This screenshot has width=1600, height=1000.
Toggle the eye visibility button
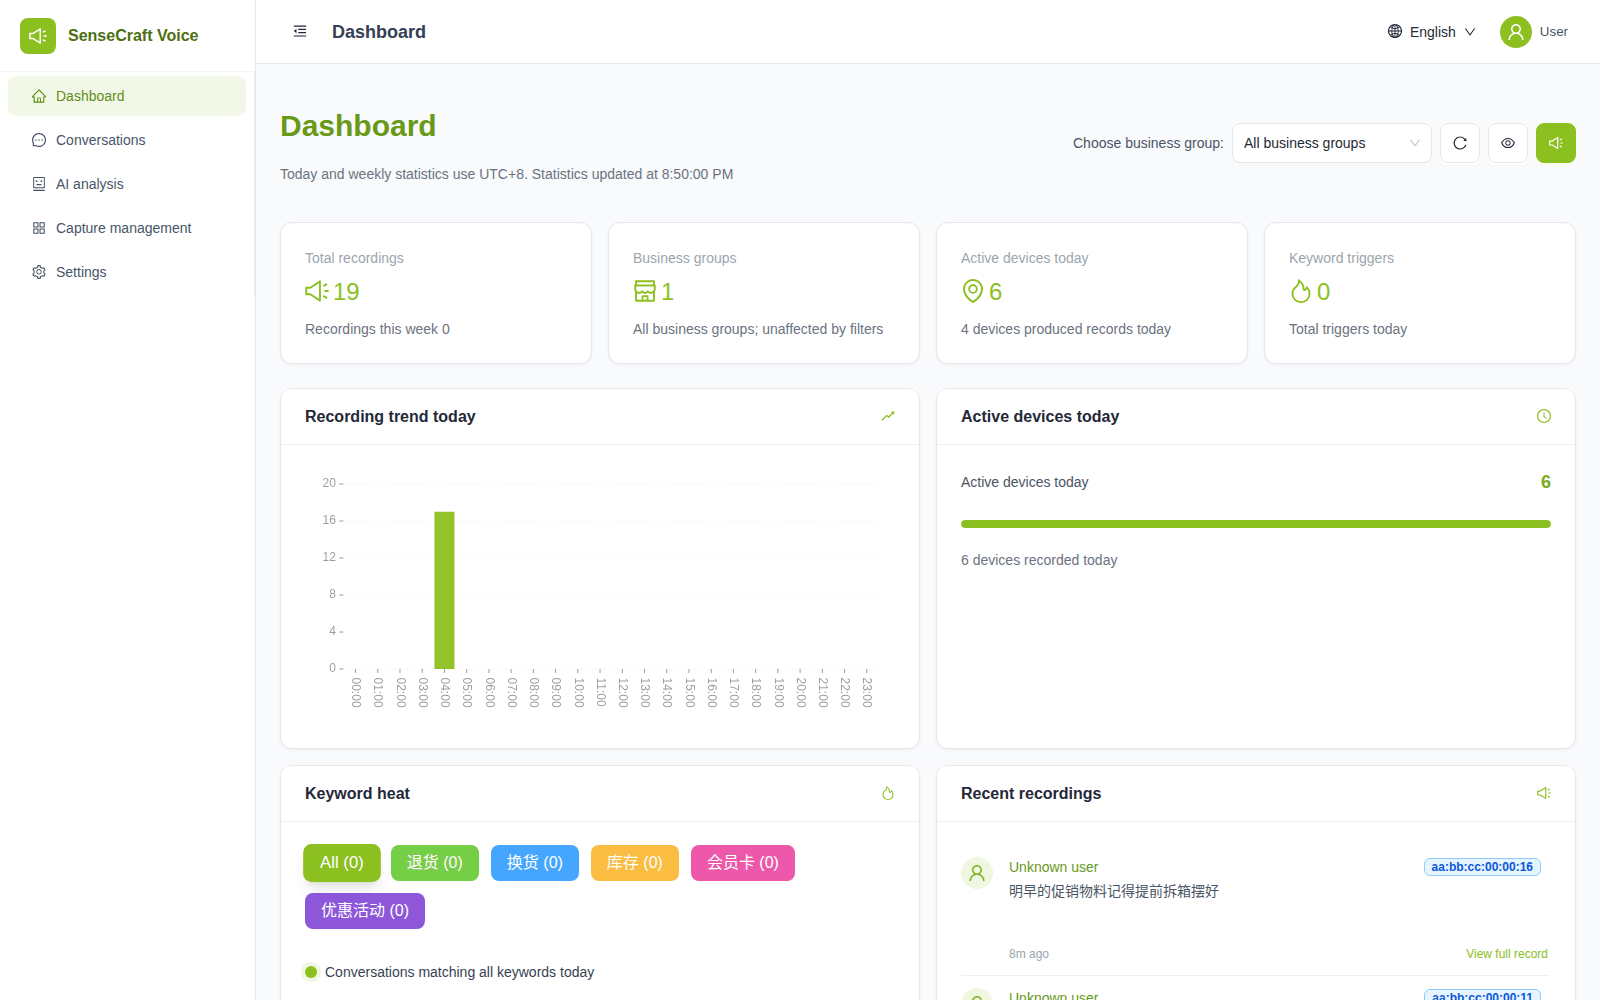coord(1508,143)
